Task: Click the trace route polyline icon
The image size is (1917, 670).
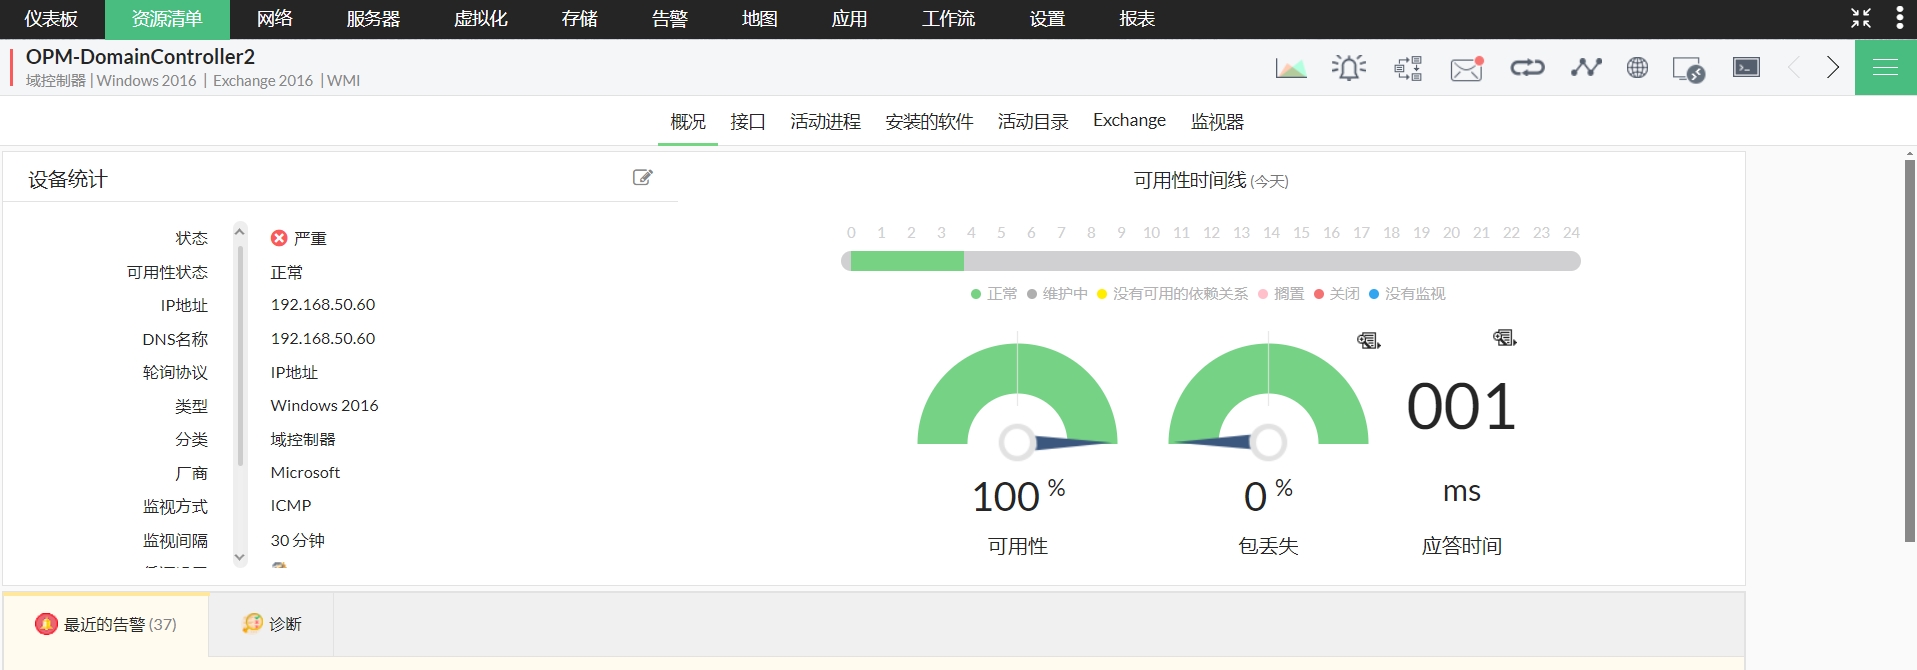Action: [x=1585, y=68]
